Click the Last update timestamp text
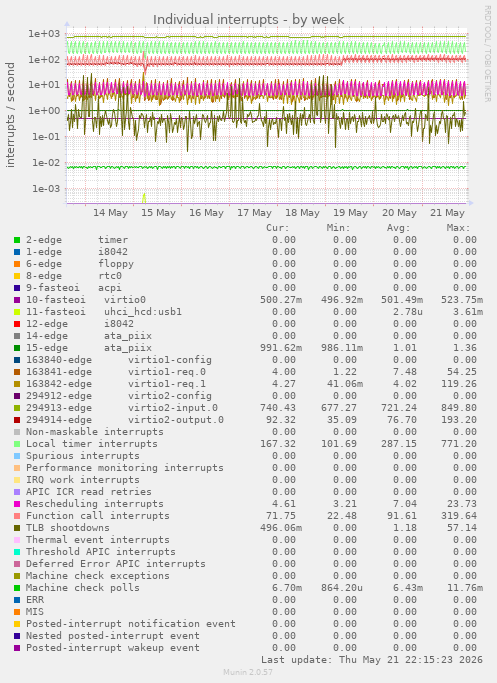 372,660
